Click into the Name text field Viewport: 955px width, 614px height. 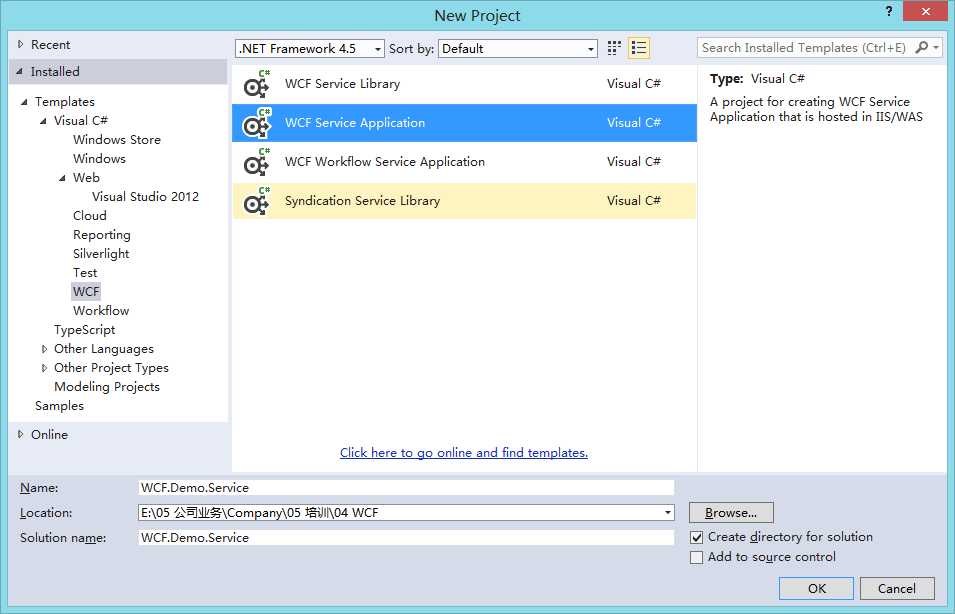click(x=406, y=488)
